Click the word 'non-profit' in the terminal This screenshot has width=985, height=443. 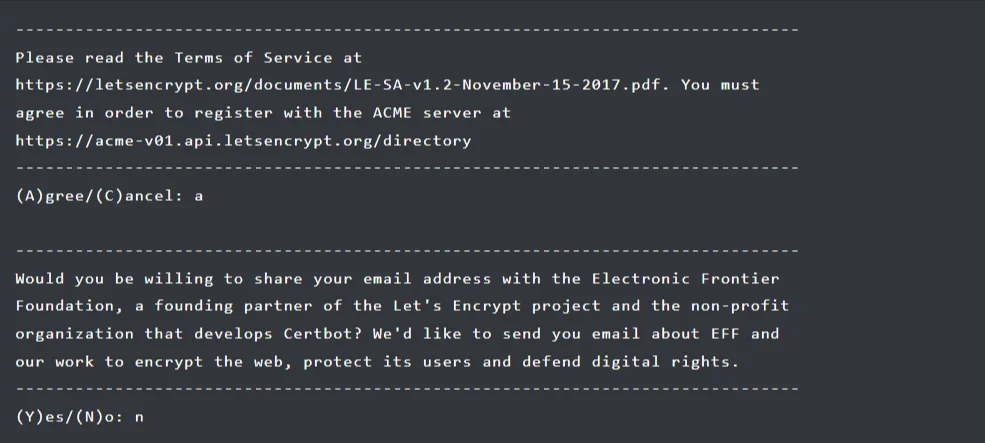pos(740,306)
